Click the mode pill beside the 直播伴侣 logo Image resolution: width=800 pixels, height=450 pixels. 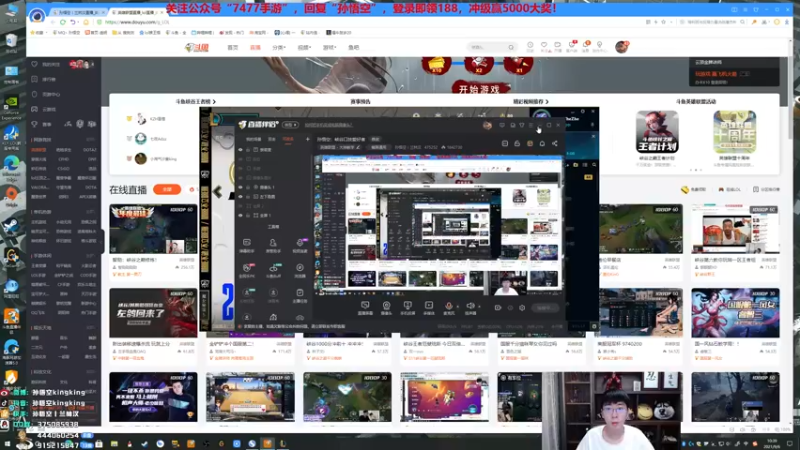tap(291, 124)
